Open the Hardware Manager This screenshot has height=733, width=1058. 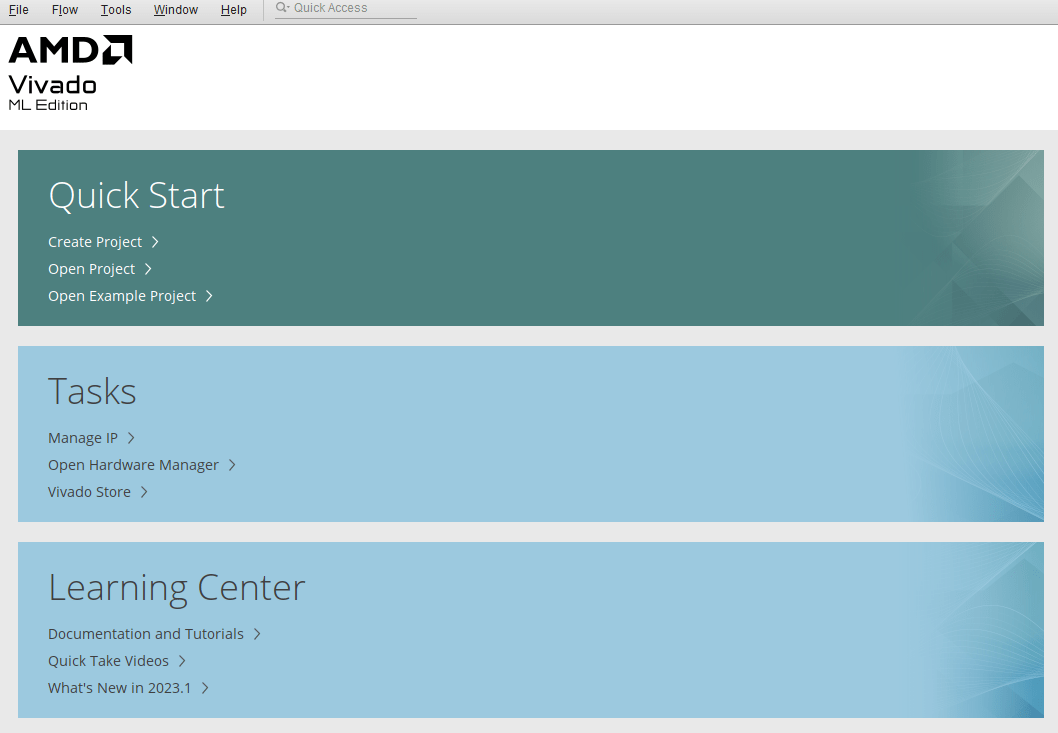pyautogui.click(x=133, y=464)
